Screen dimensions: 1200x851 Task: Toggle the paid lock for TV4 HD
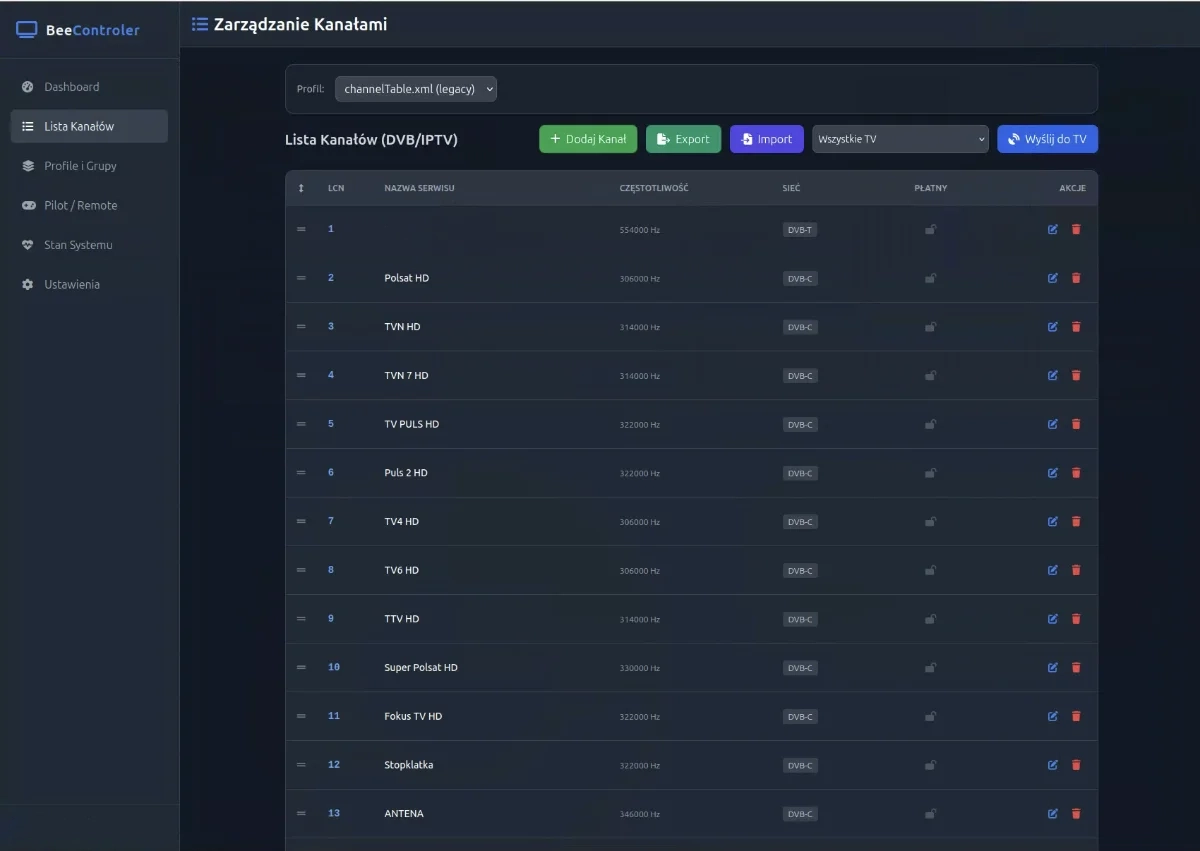point(930,521)
